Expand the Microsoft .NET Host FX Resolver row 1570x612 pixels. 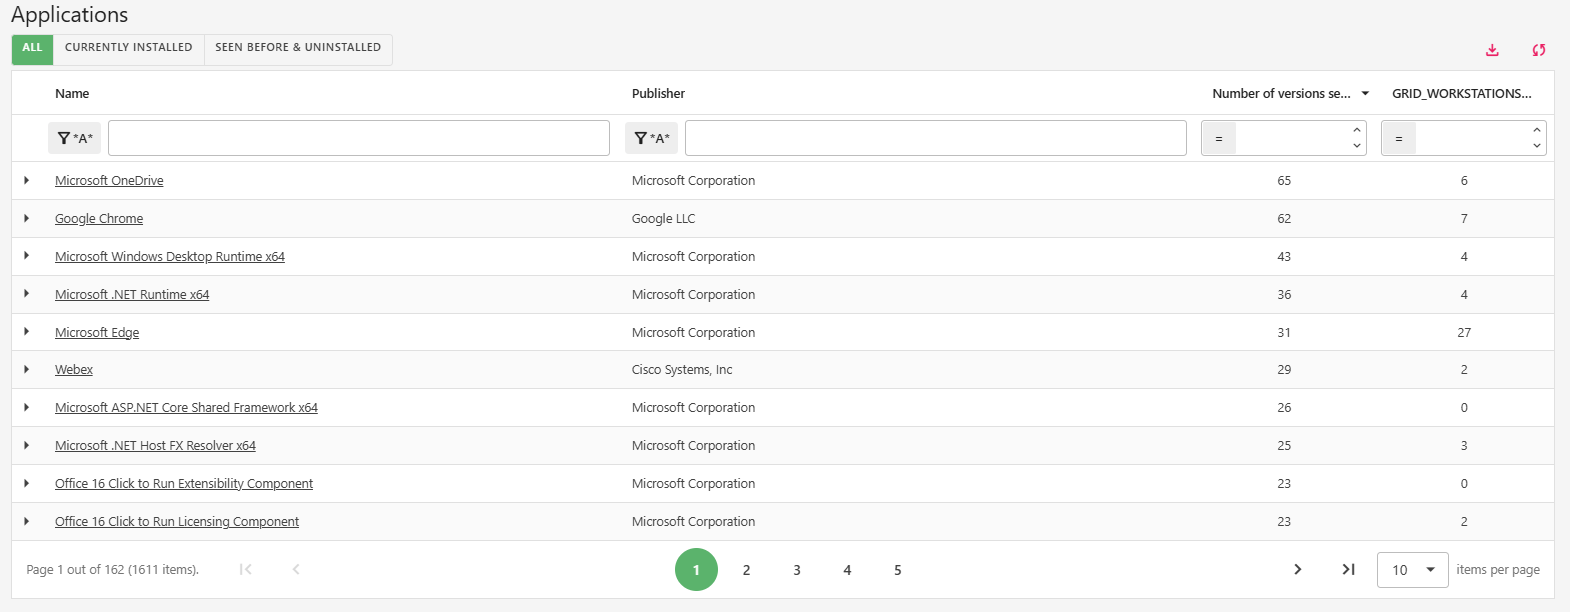click(27, 446)
